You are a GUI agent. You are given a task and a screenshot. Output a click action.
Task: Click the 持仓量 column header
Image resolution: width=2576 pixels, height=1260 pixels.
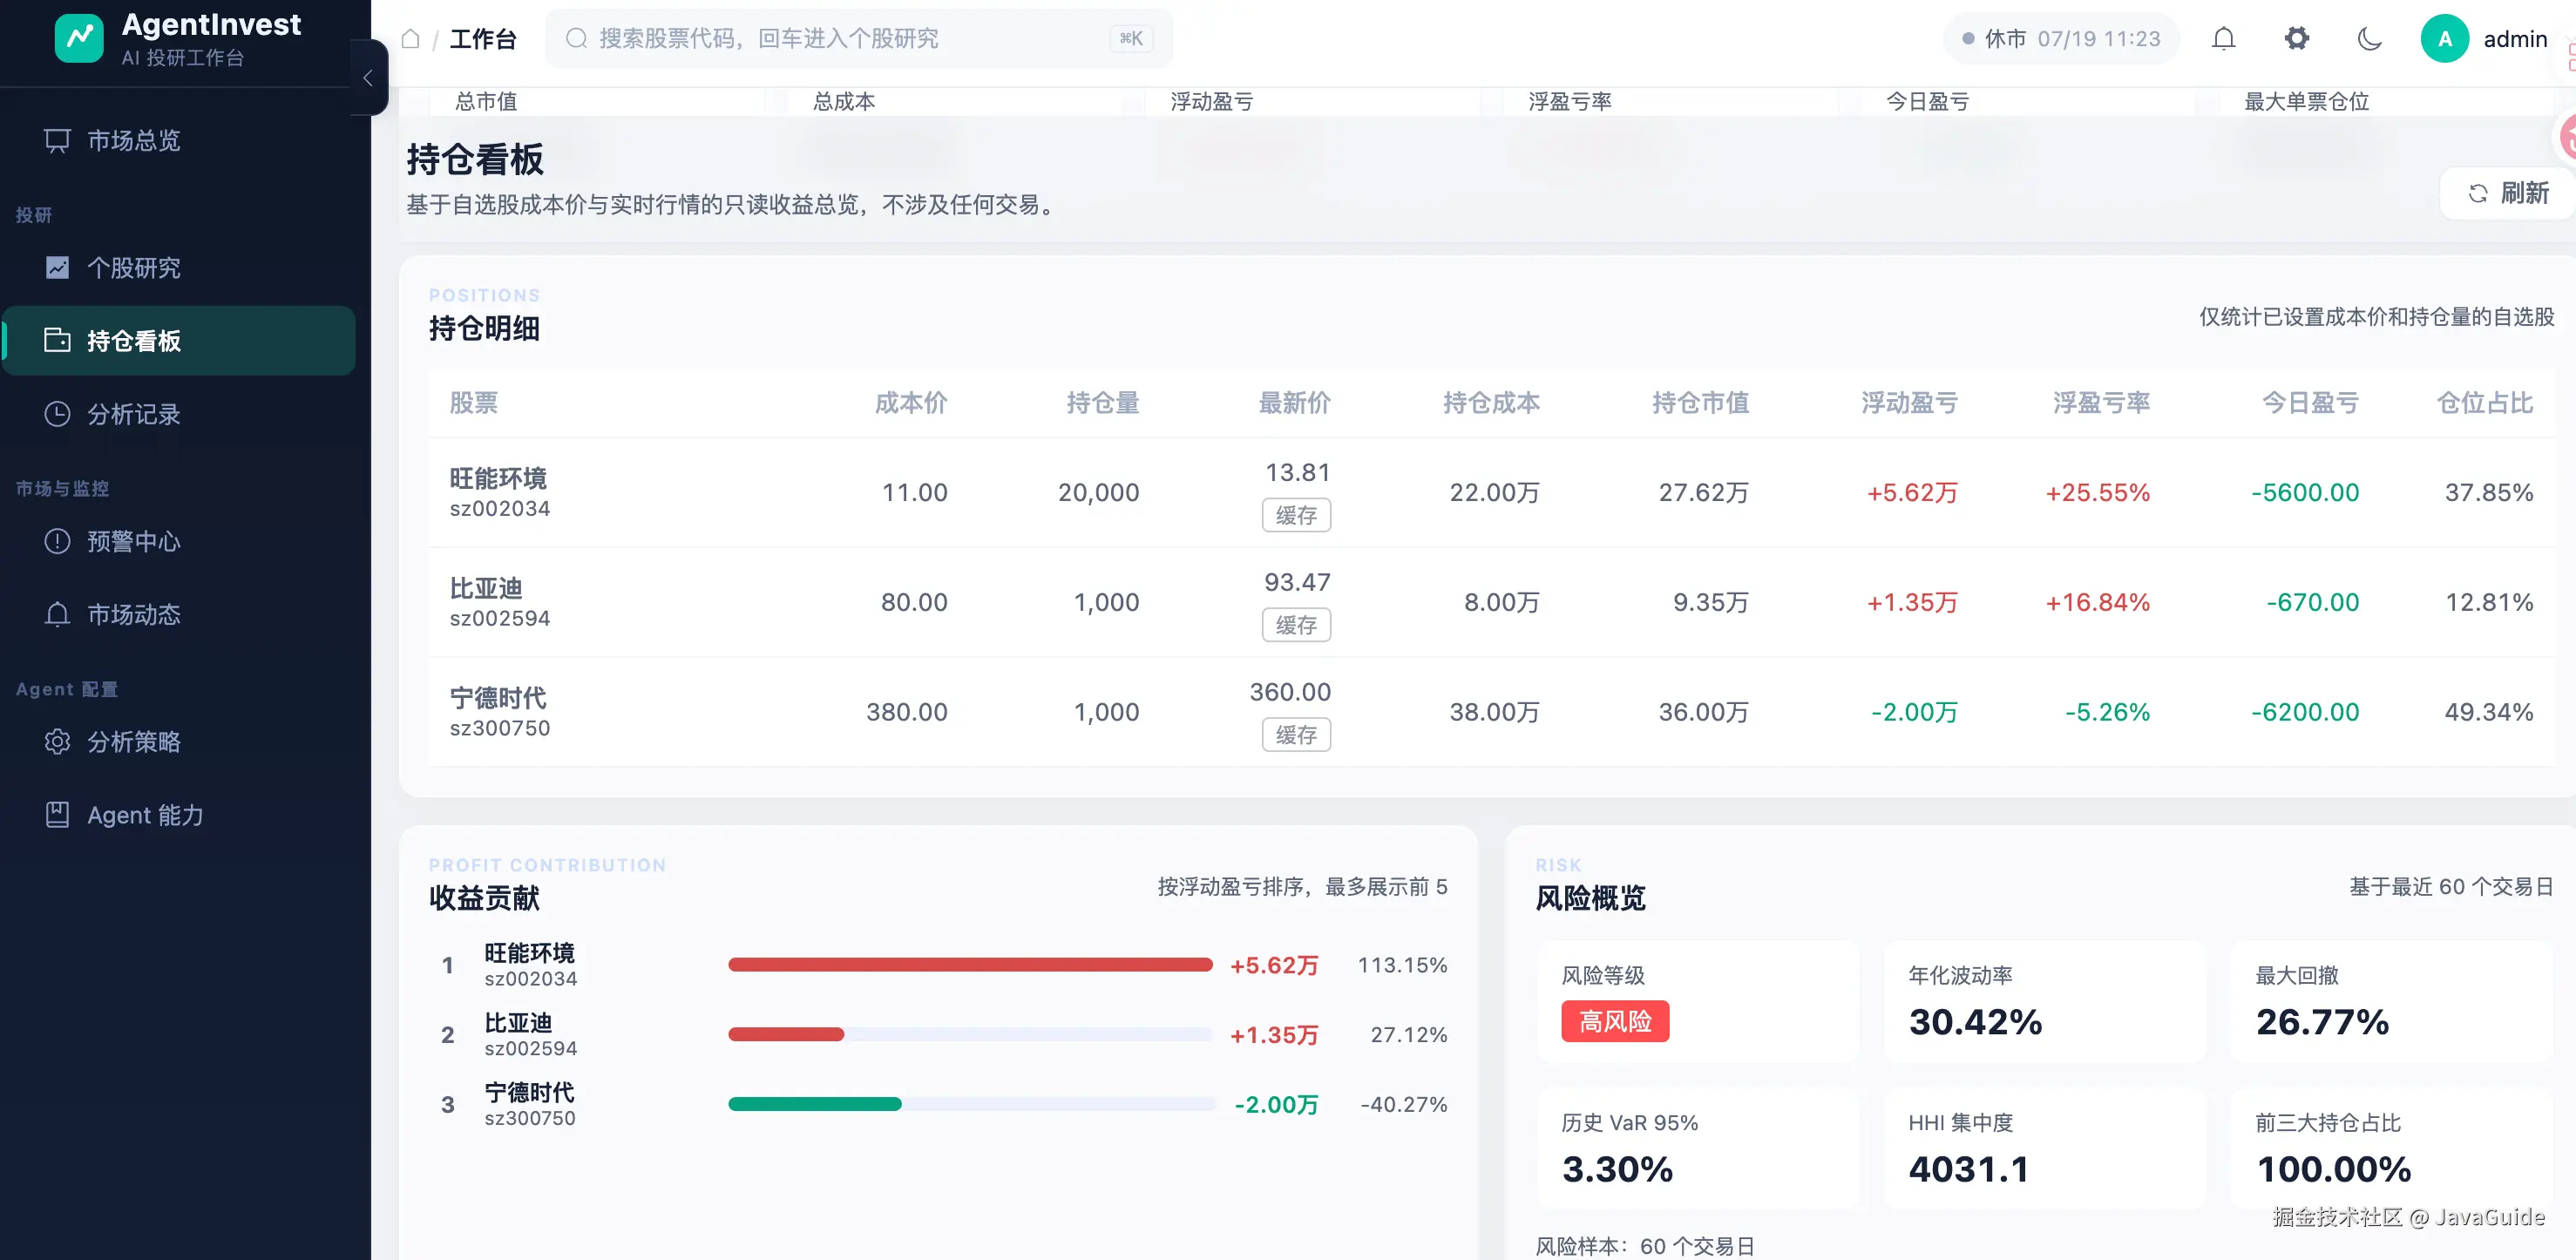click(x=1102, y=403)
